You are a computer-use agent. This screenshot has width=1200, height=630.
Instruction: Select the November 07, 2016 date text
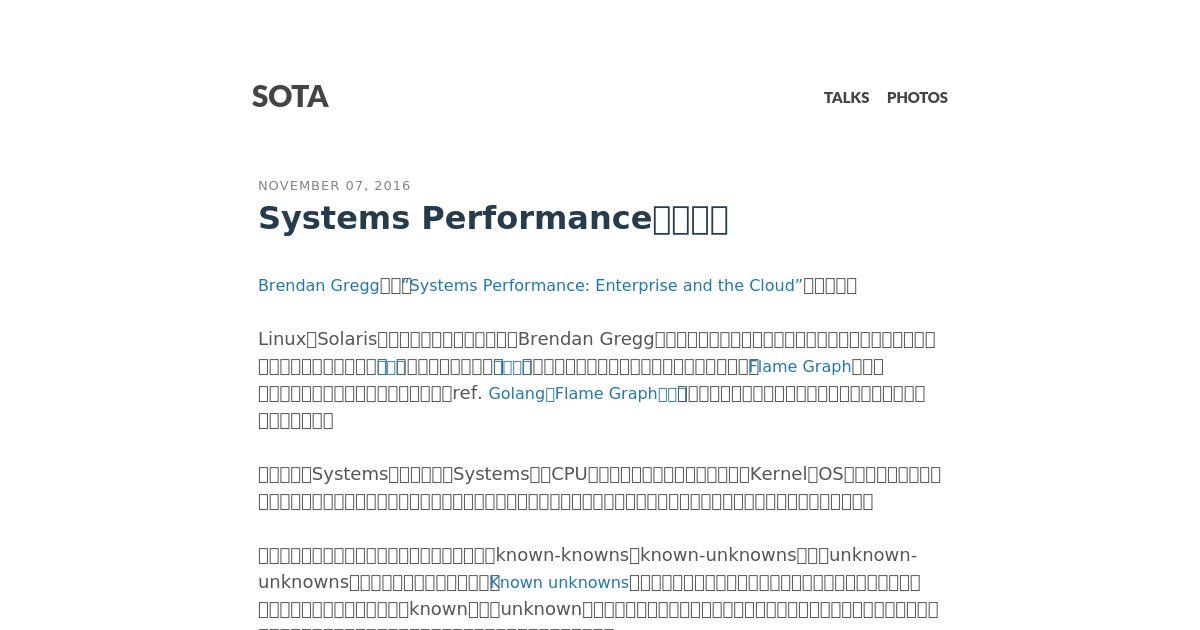point(334,186)
